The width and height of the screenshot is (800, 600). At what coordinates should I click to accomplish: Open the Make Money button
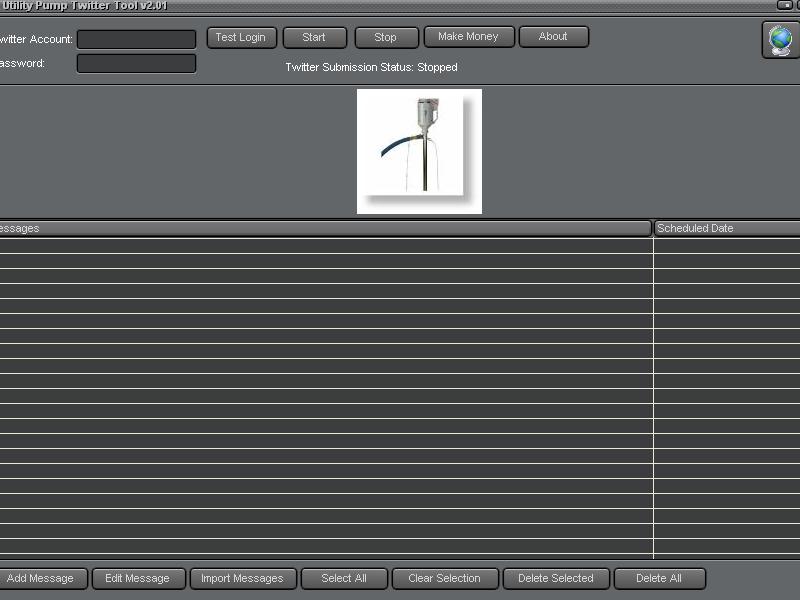click(469, 37)
